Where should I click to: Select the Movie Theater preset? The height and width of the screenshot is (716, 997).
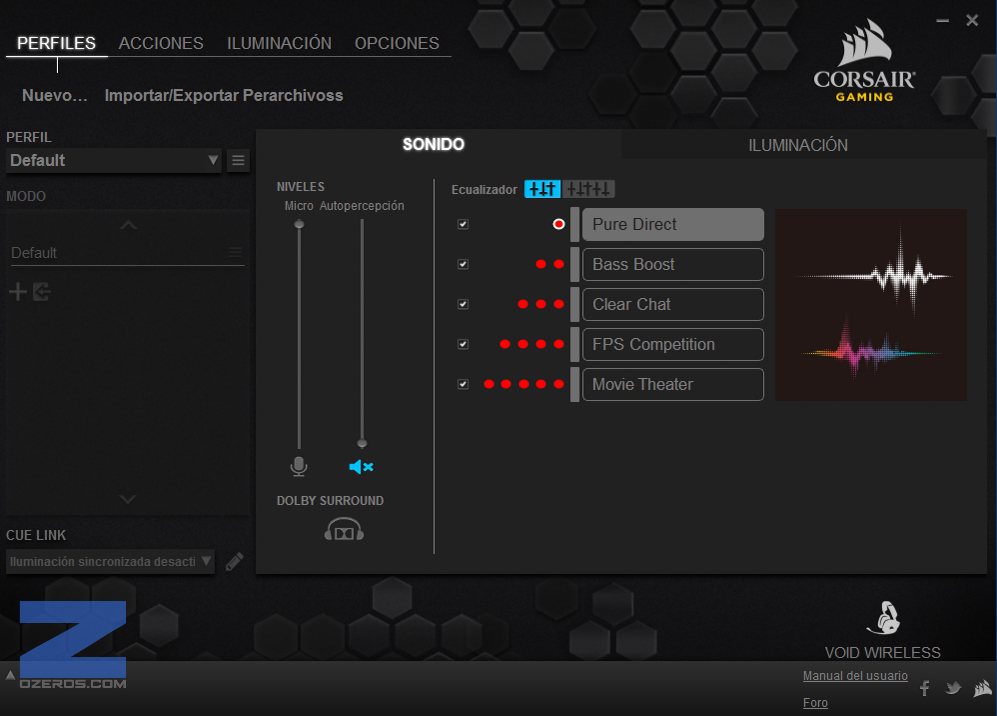pos(673,385)
